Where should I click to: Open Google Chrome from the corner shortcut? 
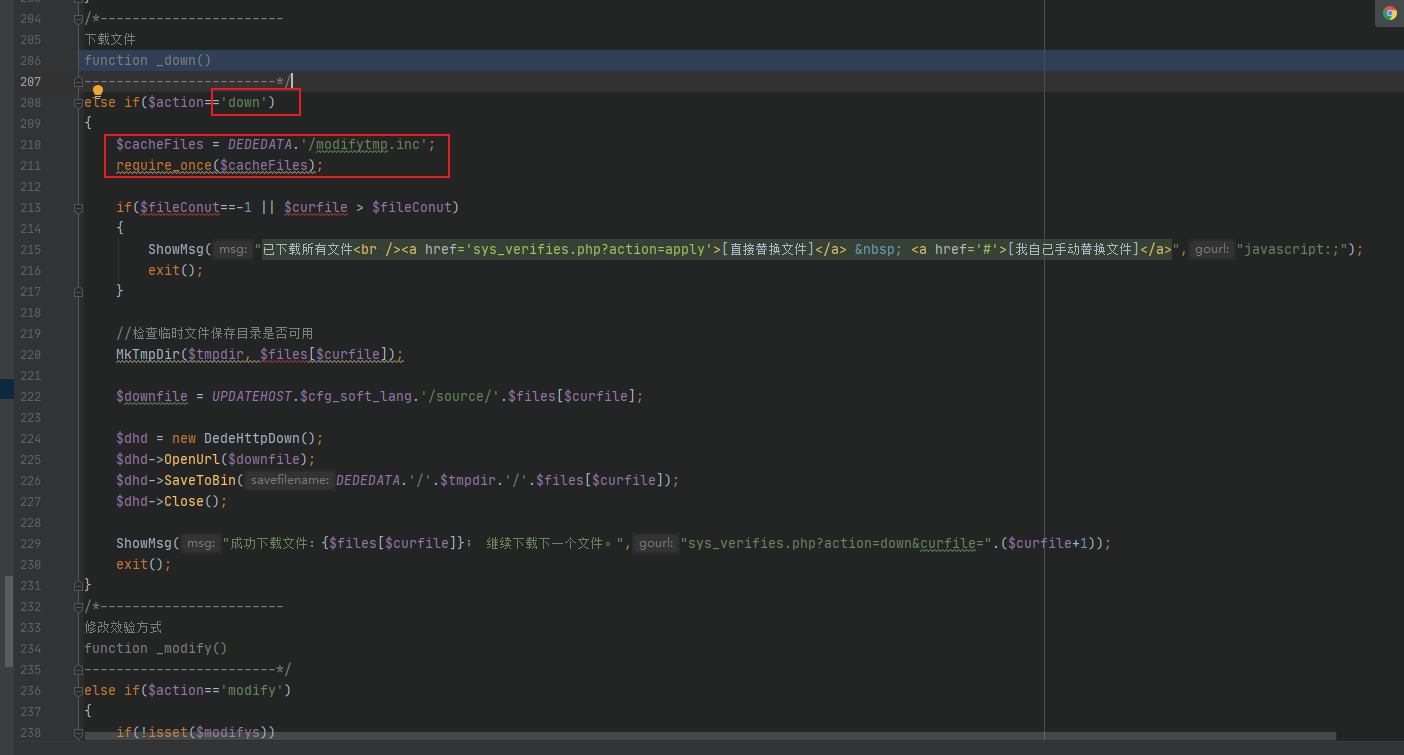point(1389,13)
